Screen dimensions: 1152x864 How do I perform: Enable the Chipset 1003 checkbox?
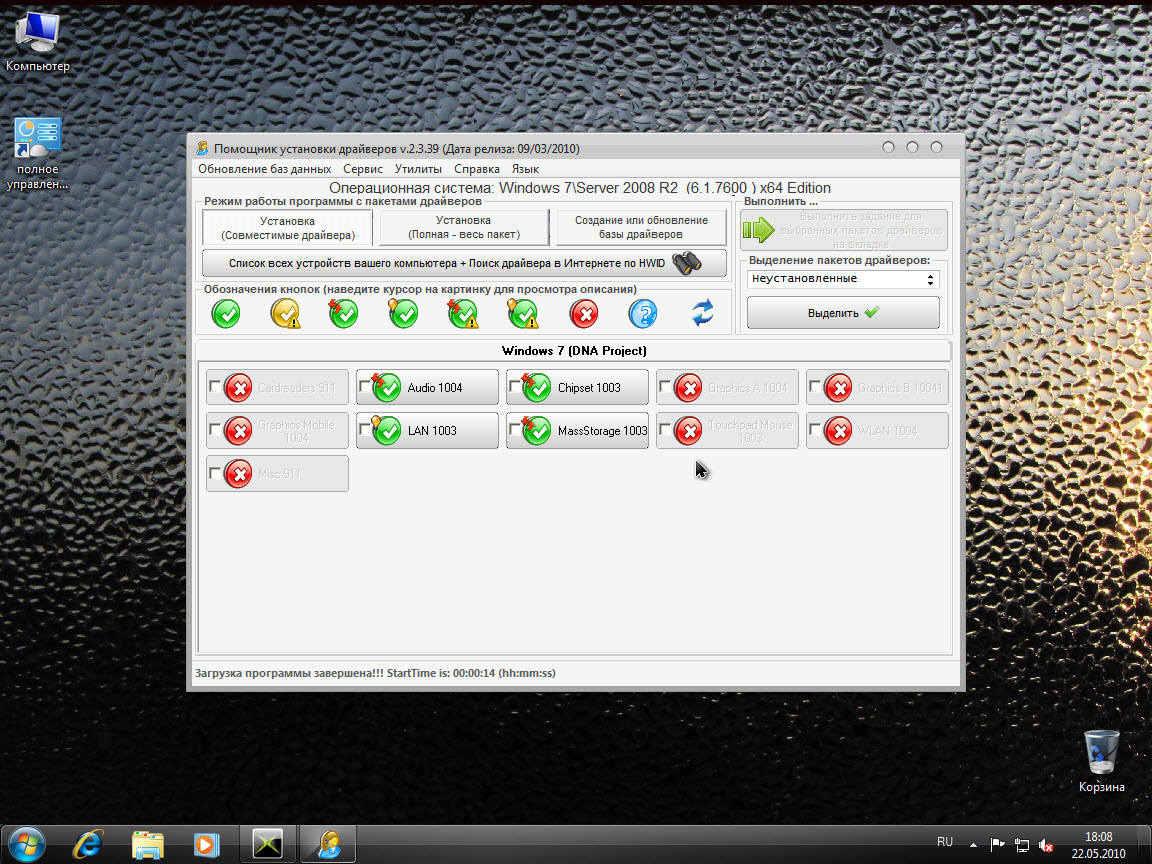click(514, 387)
